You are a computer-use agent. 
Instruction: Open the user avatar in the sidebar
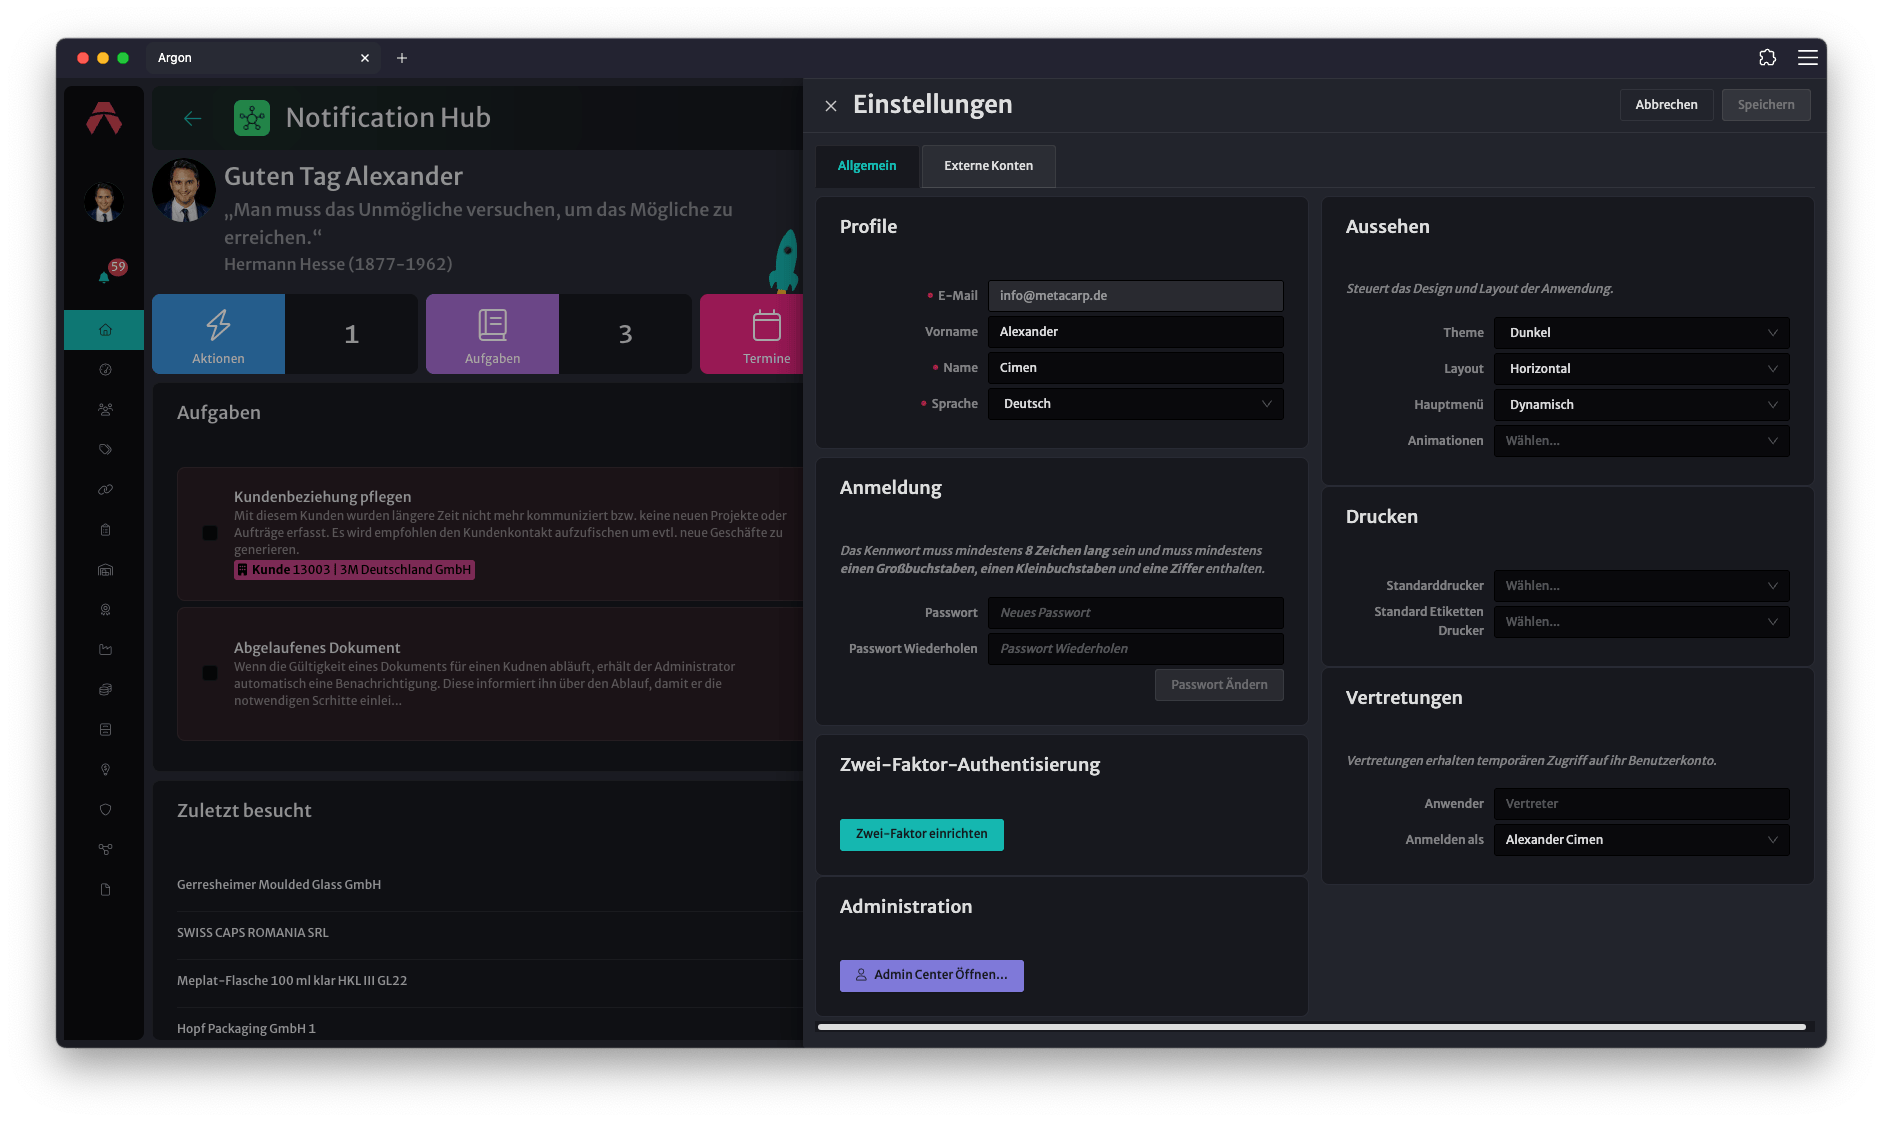104,202
